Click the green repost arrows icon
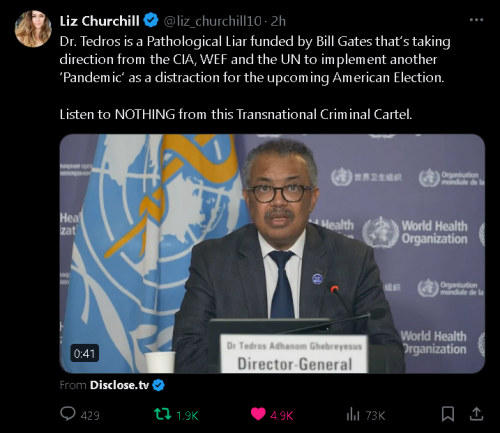500x433 pixels. pyautogui.click(x=163, y=414)
